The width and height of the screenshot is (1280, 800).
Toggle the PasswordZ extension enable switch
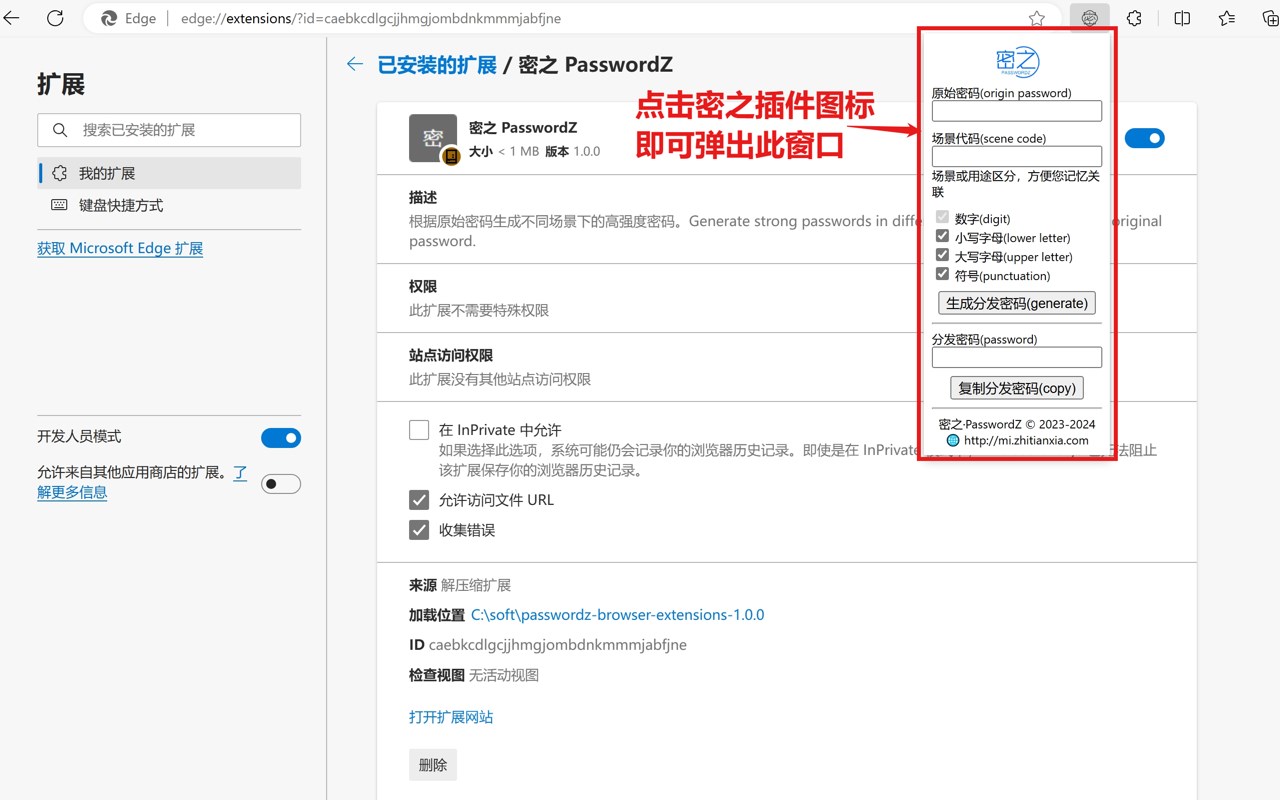coord(1145,138)
